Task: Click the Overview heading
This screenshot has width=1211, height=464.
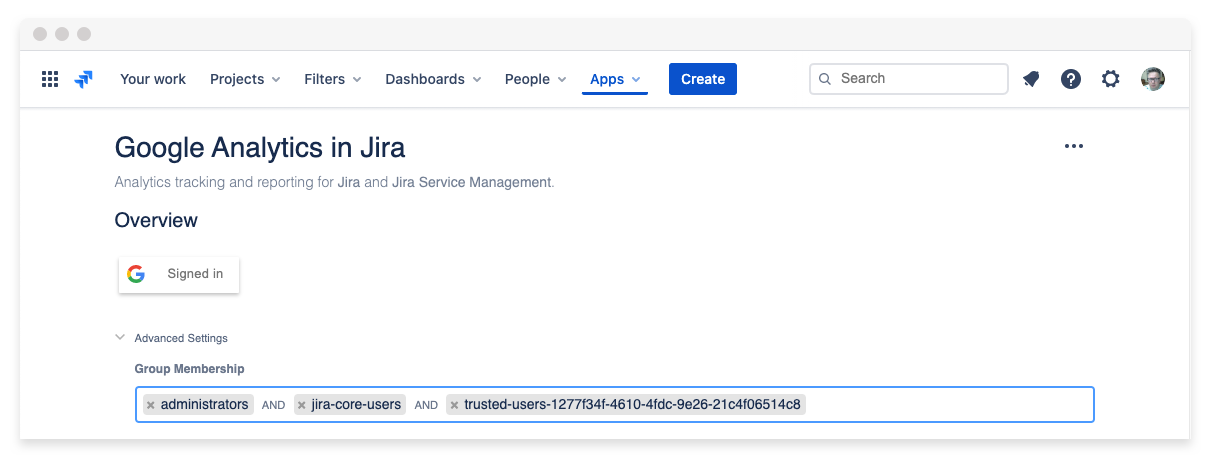Action: [156, 220]
